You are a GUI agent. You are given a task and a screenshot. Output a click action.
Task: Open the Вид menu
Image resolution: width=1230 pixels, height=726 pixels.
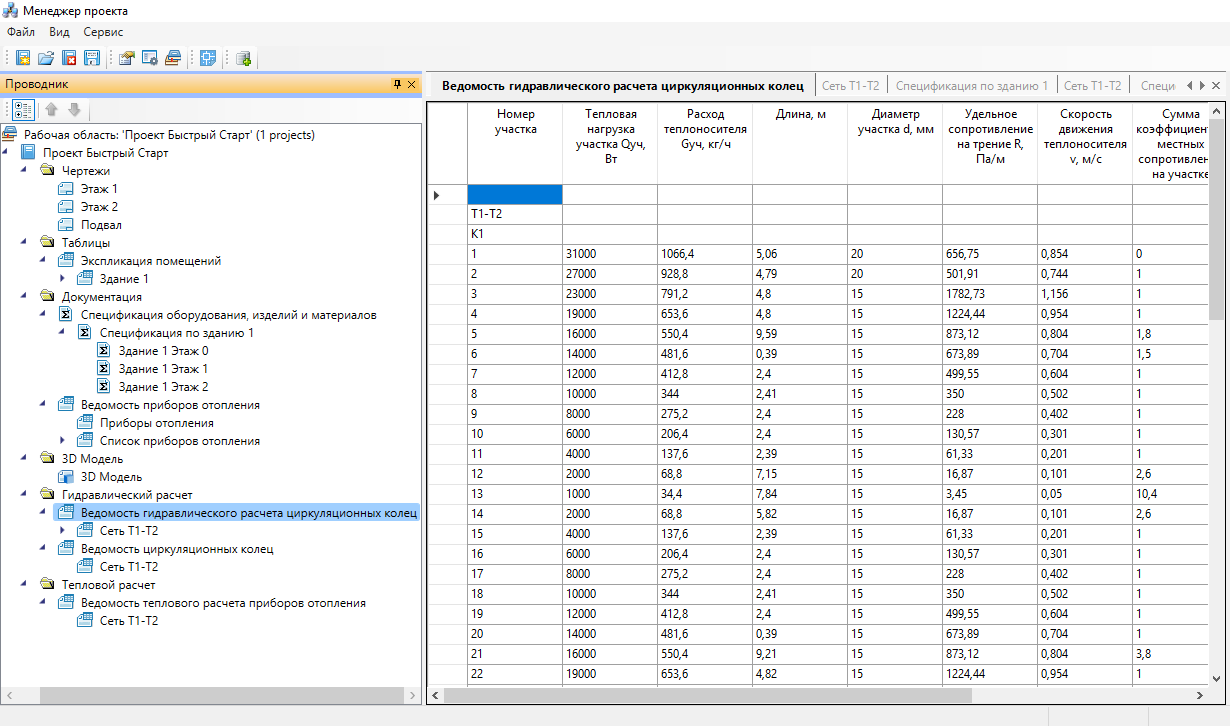(x=59, y=32)
